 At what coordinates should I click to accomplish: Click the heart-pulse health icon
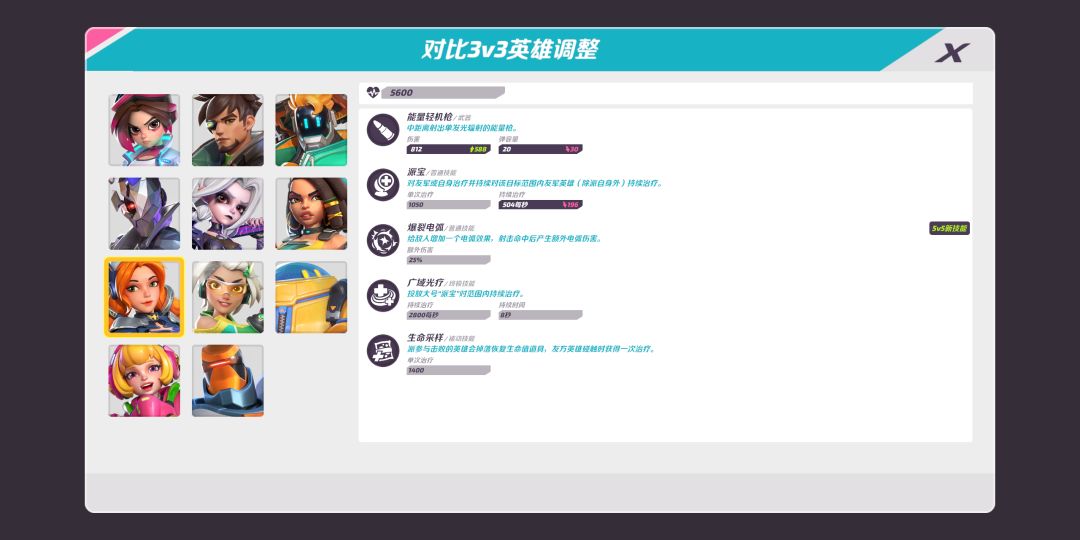tap(373, 92)
